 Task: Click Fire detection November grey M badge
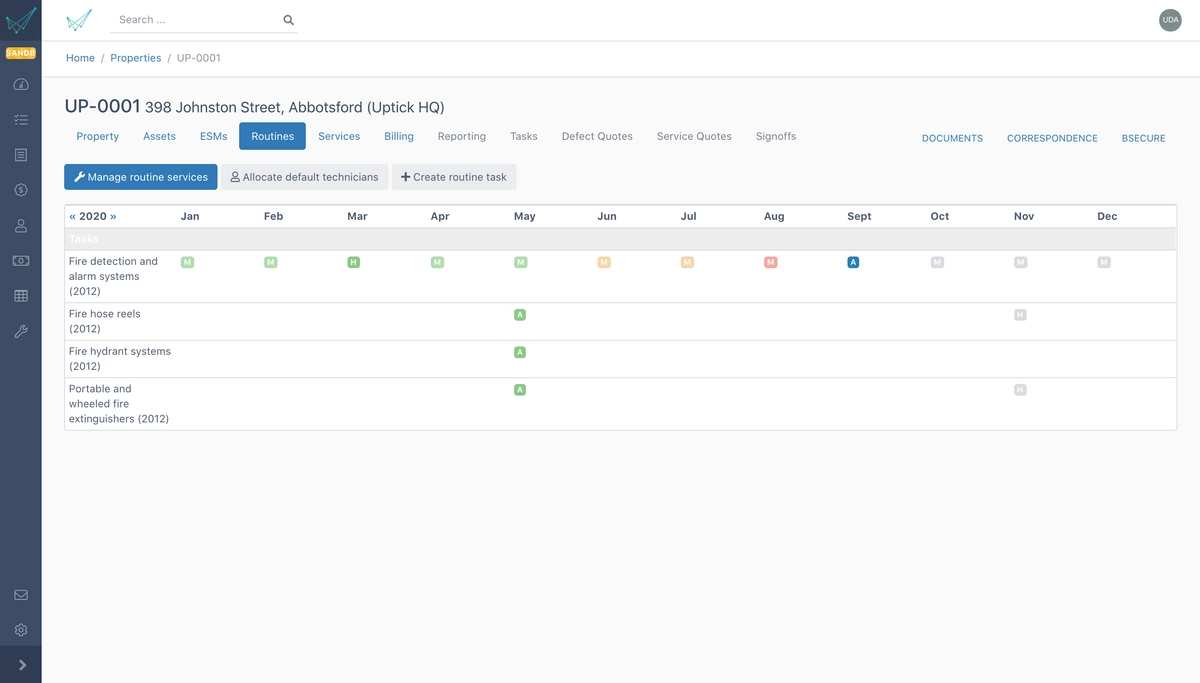[x=1020, y=262]
